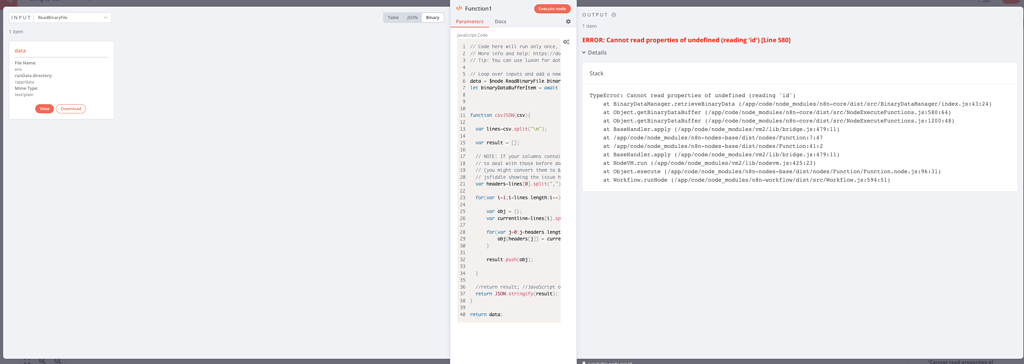
Task: Click the zoom-out magnifier at bottom left
Action: (x=57, y=361)
